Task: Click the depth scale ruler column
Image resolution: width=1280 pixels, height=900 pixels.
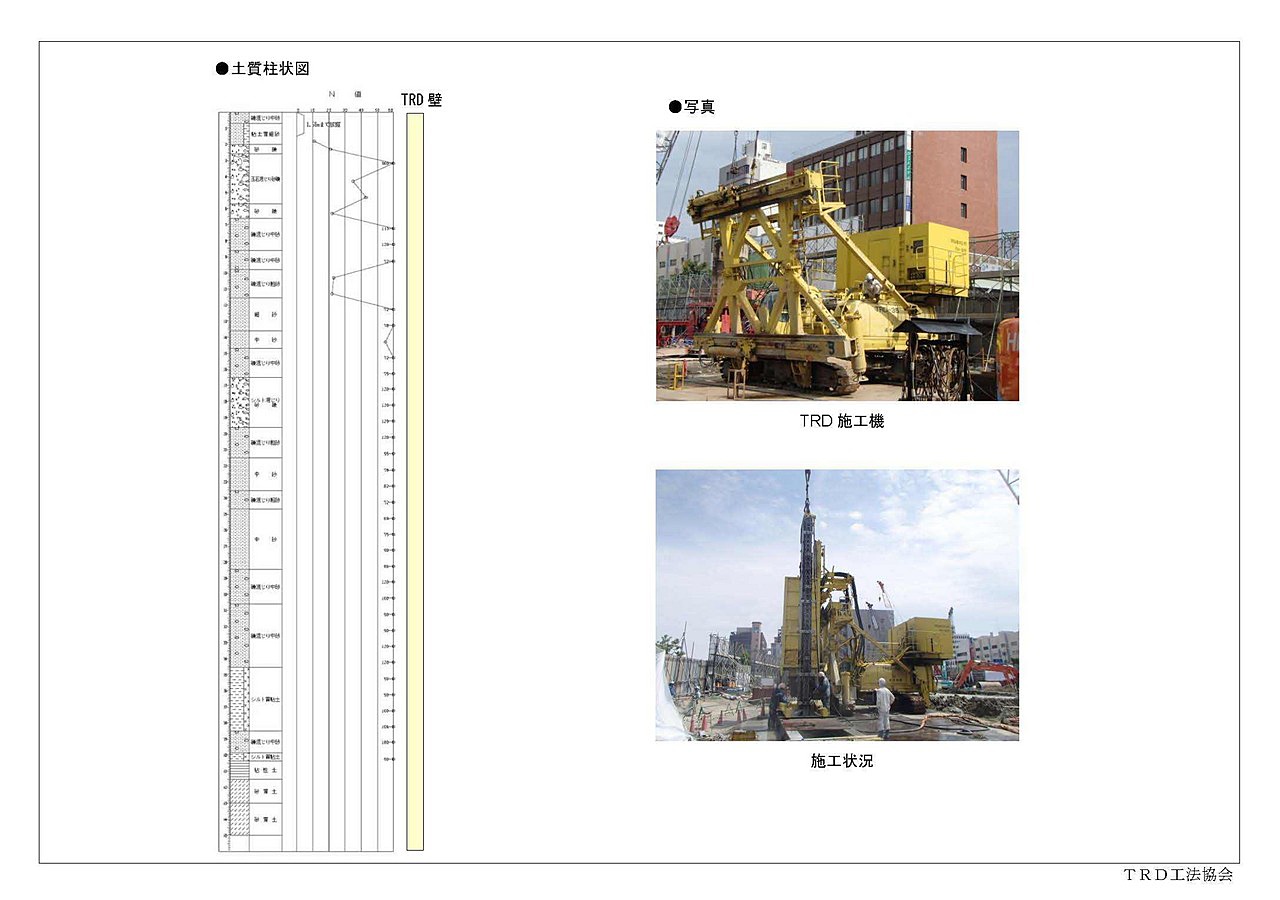Action: click(x=225, y=481)
